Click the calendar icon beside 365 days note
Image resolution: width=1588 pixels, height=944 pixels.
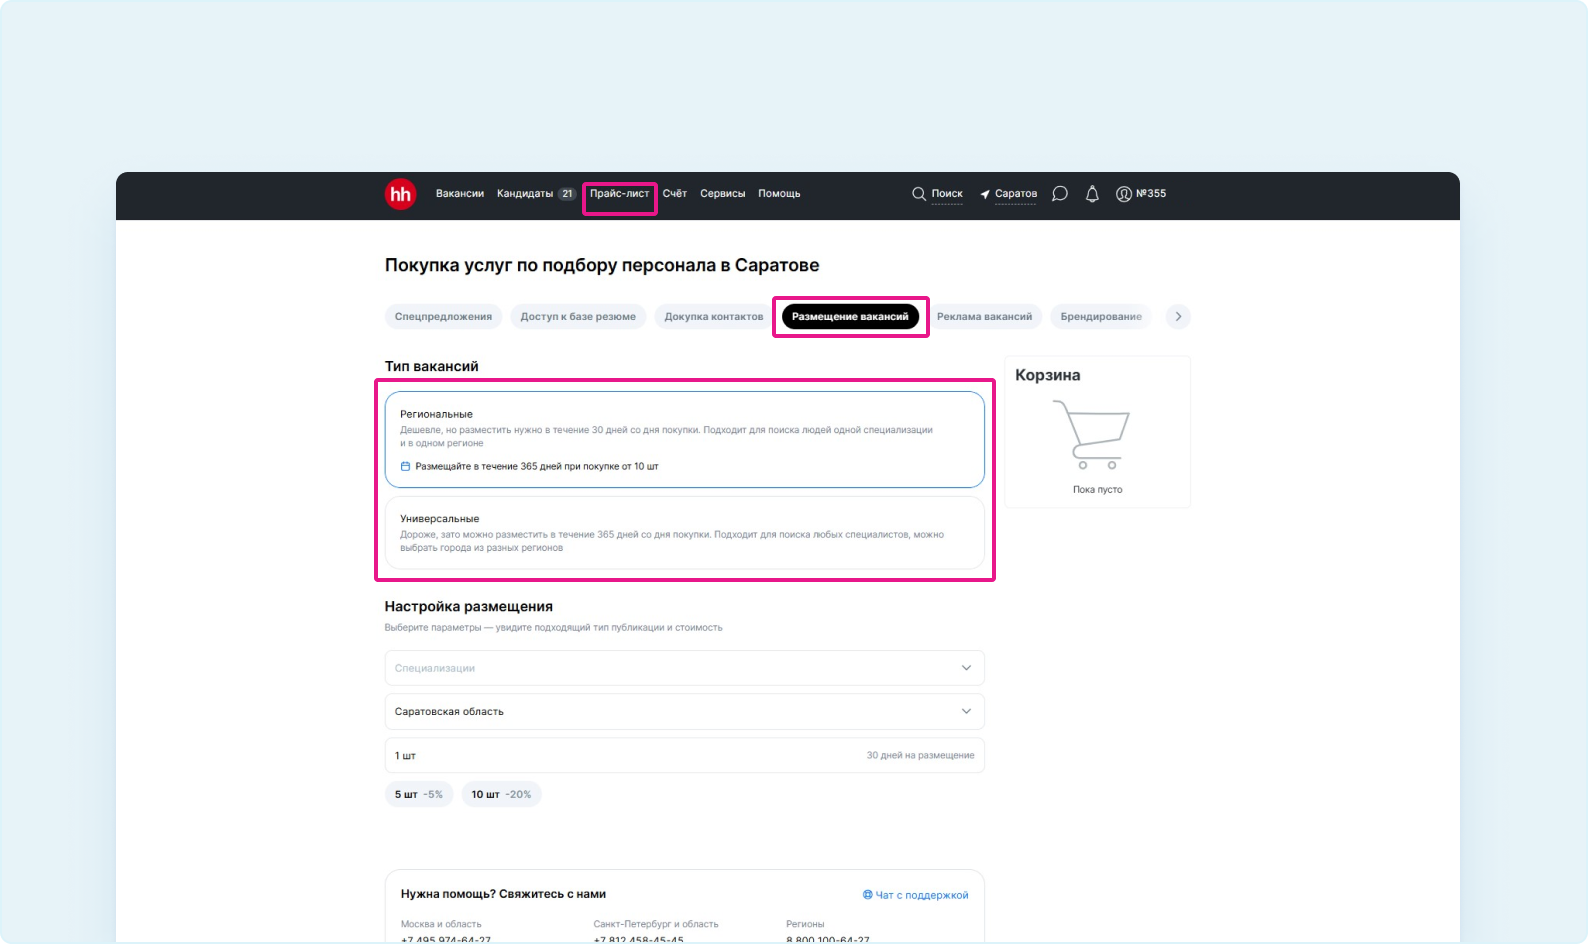tap(405, 466)
